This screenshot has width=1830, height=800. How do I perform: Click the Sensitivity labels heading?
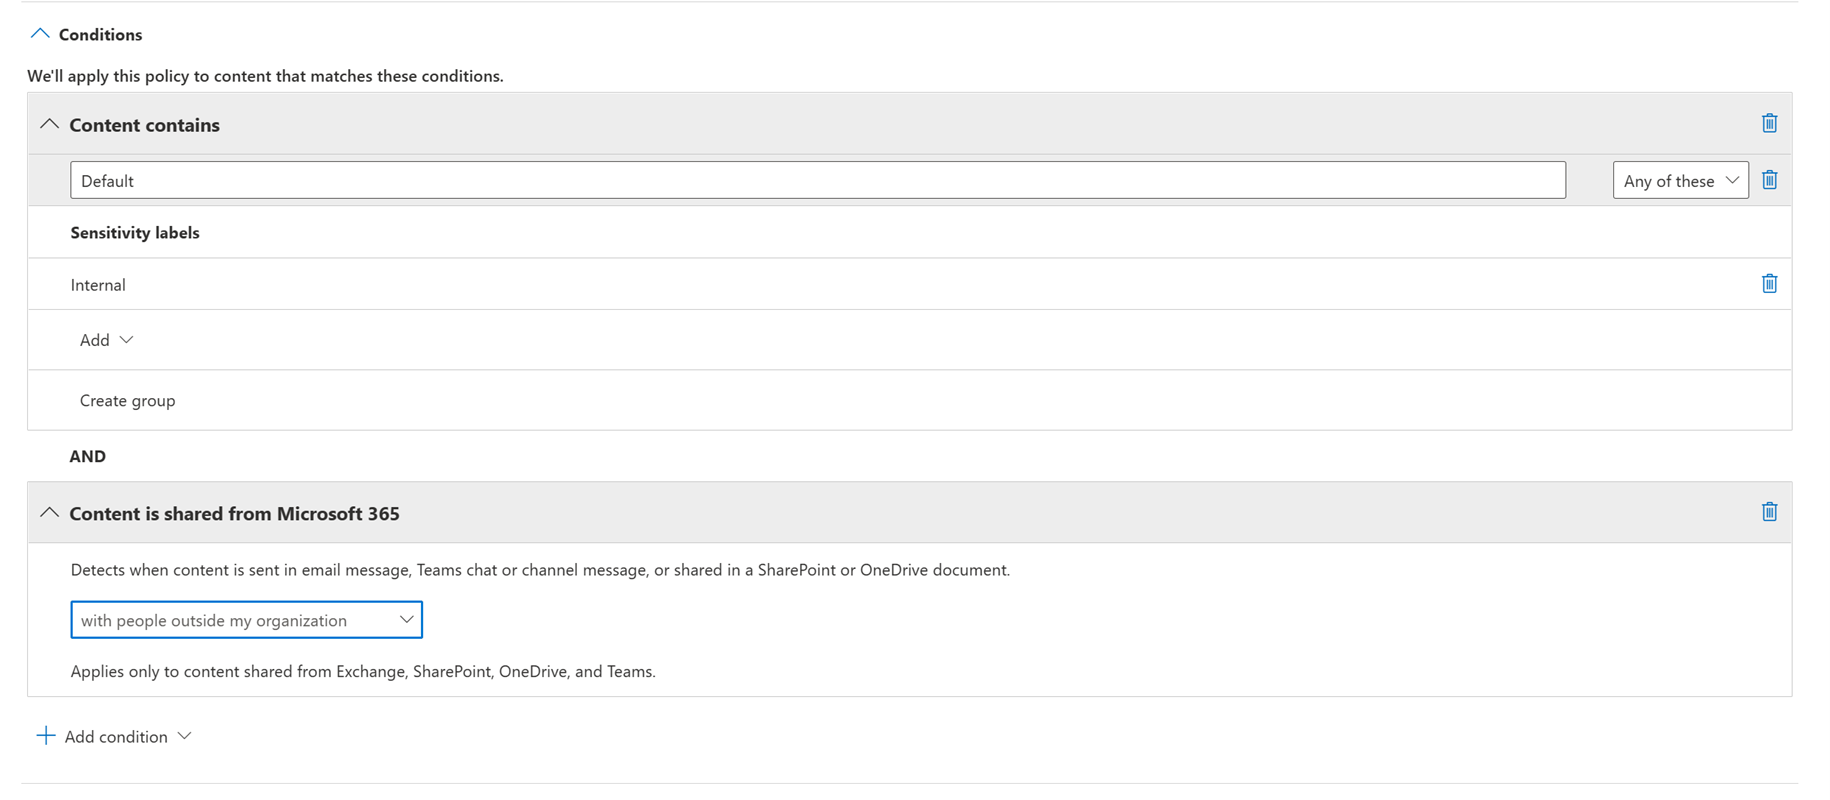pos(135,233)
